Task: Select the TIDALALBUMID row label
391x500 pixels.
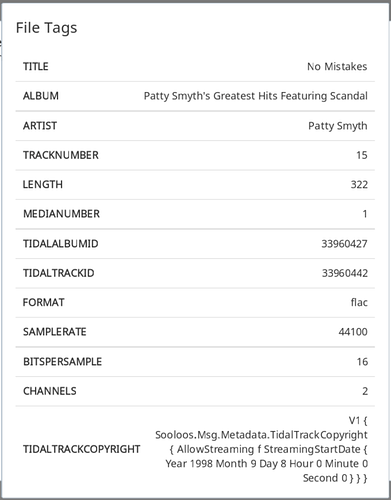Action: [x=60, y=244]
